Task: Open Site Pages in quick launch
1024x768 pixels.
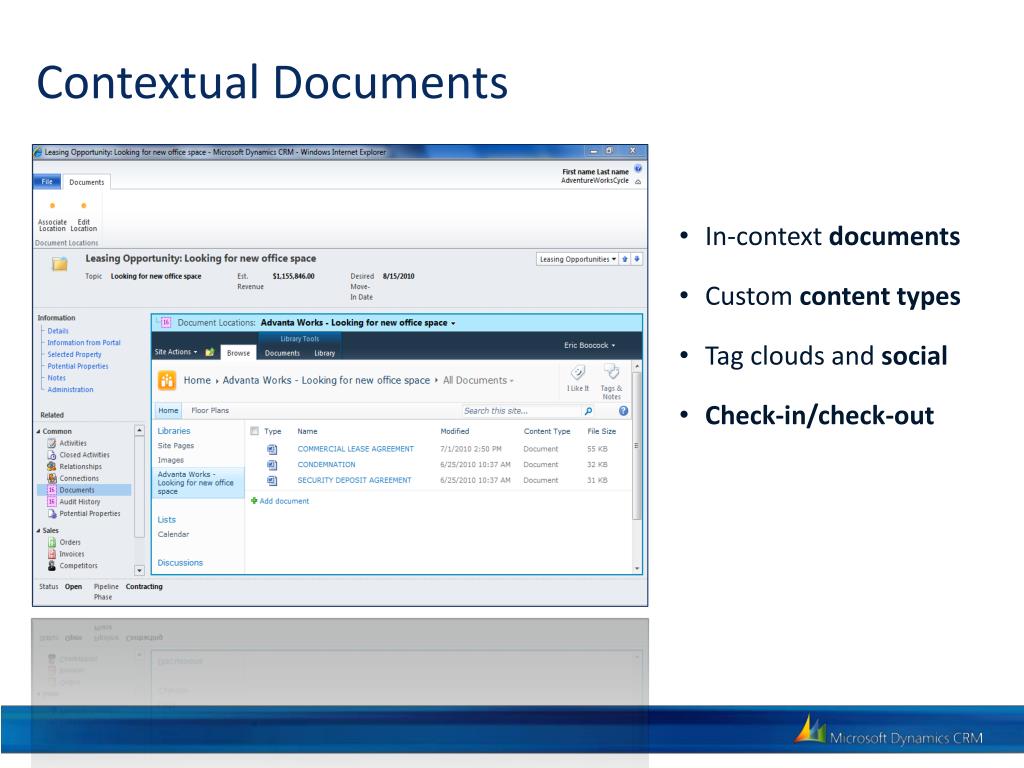Action: point(176,446)
